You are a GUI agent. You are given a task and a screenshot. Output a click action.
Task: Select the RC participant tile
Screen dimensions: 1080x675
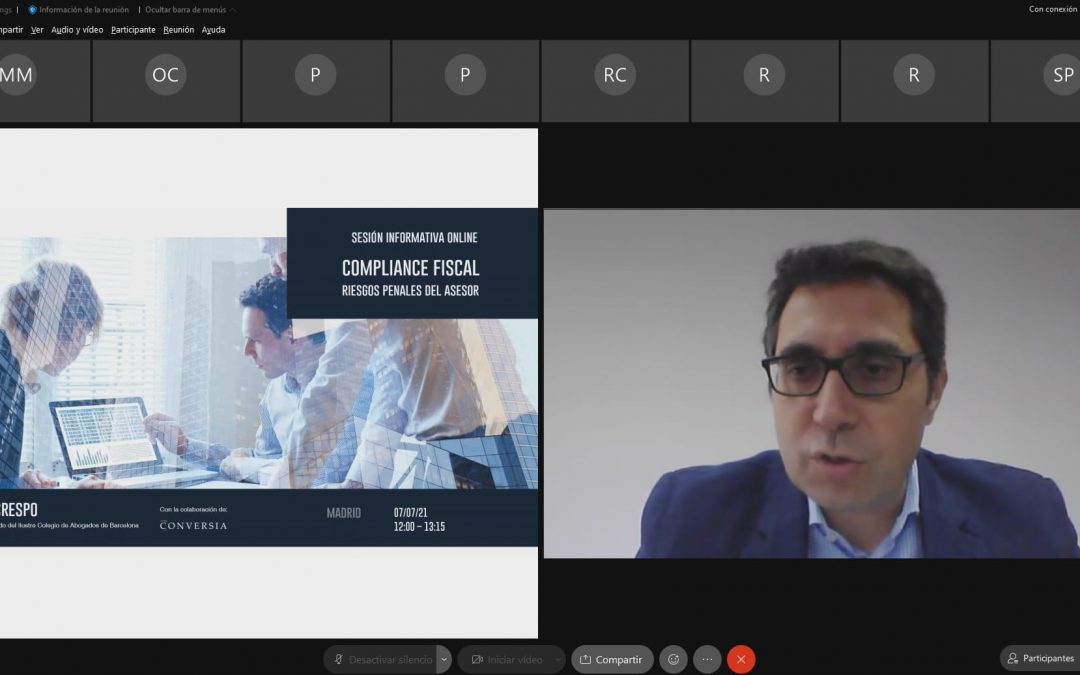(x=615, y=81)
